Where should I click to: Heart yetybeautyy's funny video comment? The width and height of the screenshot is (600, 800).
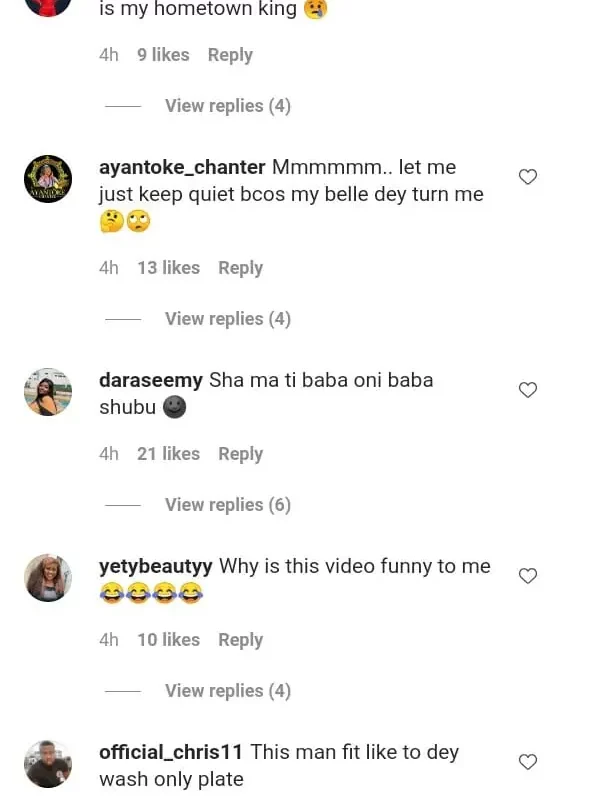(528, 576)
